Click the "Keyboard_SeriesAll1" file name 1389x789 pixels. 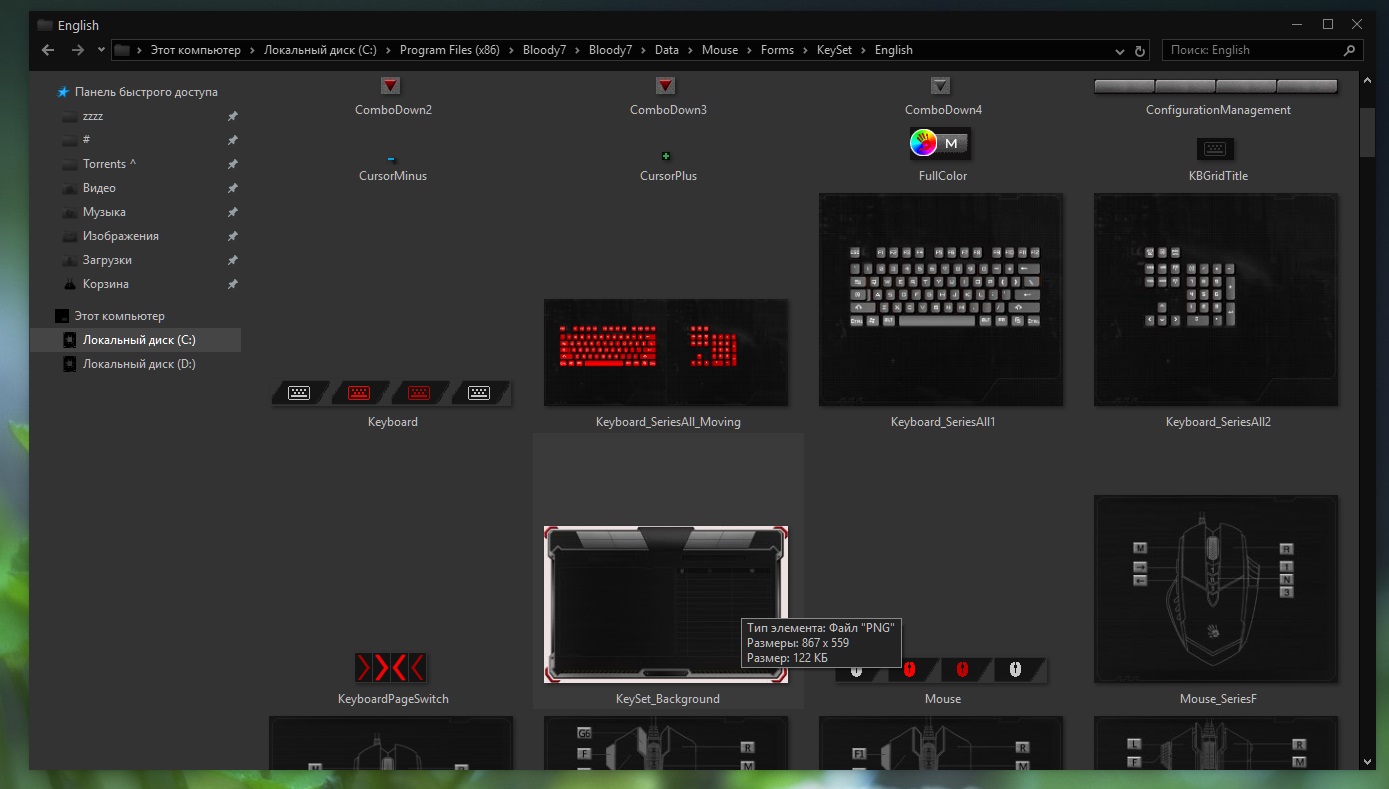pos(943,422)
